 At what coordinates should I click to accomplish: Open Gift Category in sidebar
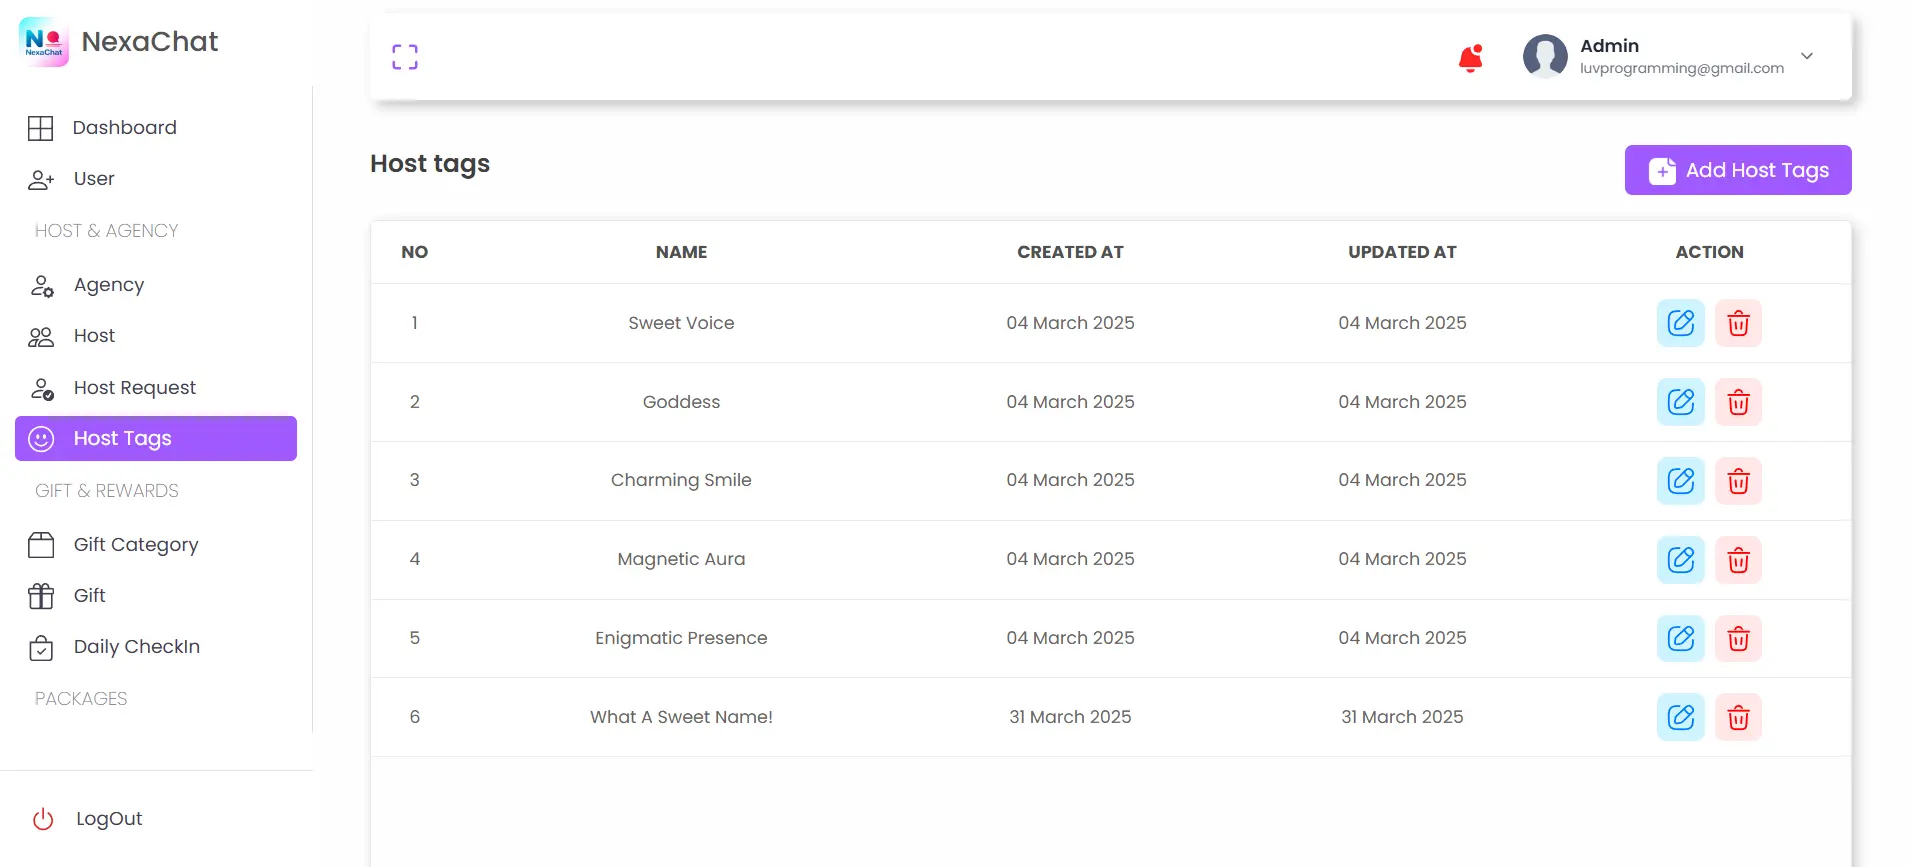(135, 545)
